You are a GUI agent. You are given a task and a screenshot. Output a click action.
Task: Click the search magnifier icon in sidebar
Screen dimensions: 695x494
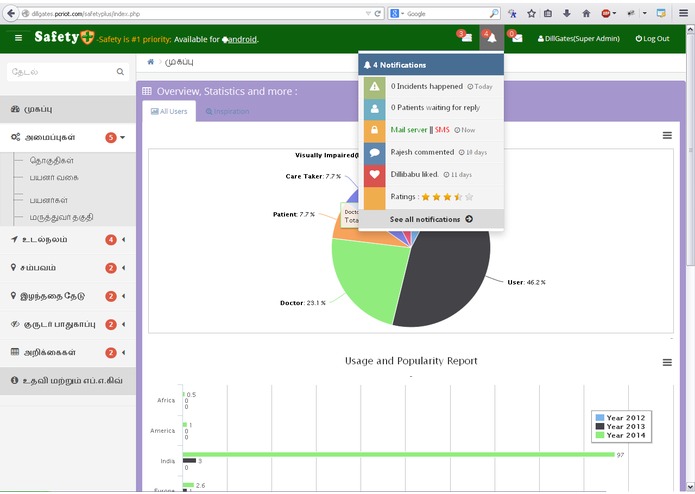pos(120,72)
